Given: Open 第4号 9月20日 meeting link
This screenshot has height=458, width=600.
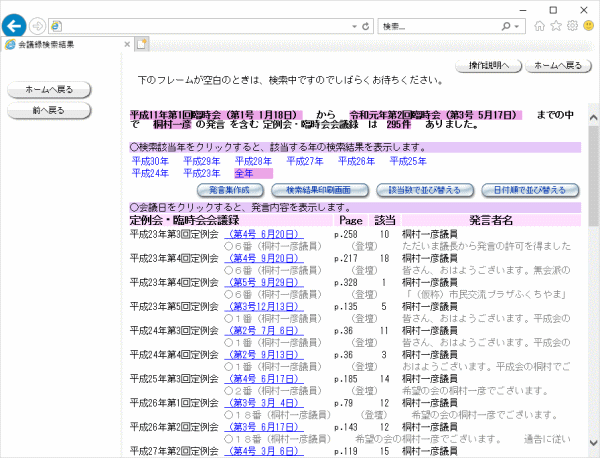Looking at the screenshot, I should pos(264,258).
